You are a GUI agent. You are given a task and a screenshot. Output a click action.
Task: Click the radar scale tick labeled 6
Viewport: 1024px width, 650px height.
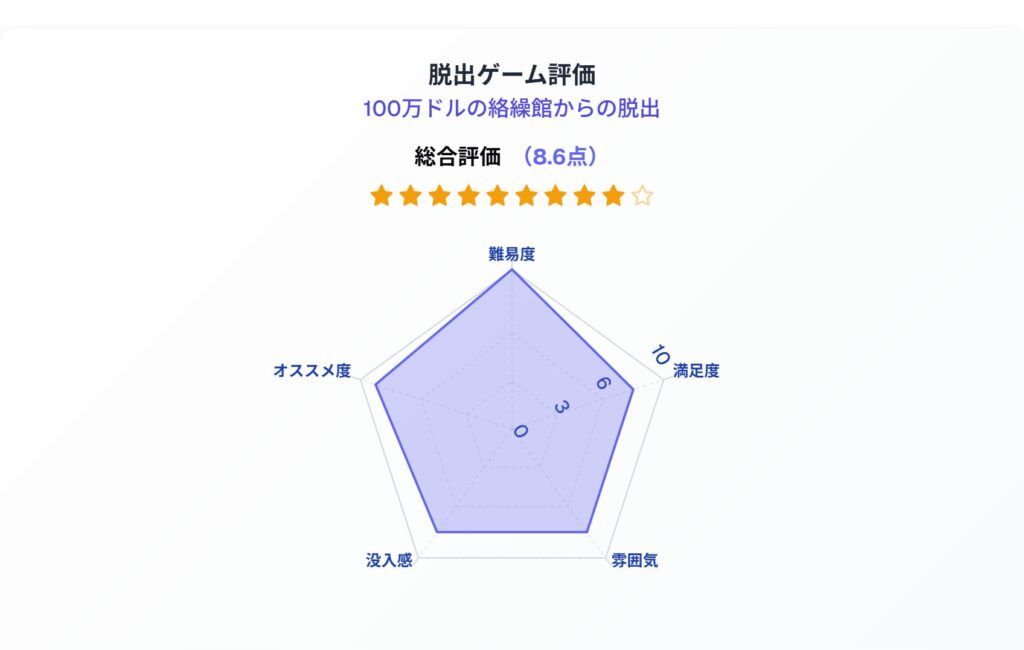tap(603, 383)
